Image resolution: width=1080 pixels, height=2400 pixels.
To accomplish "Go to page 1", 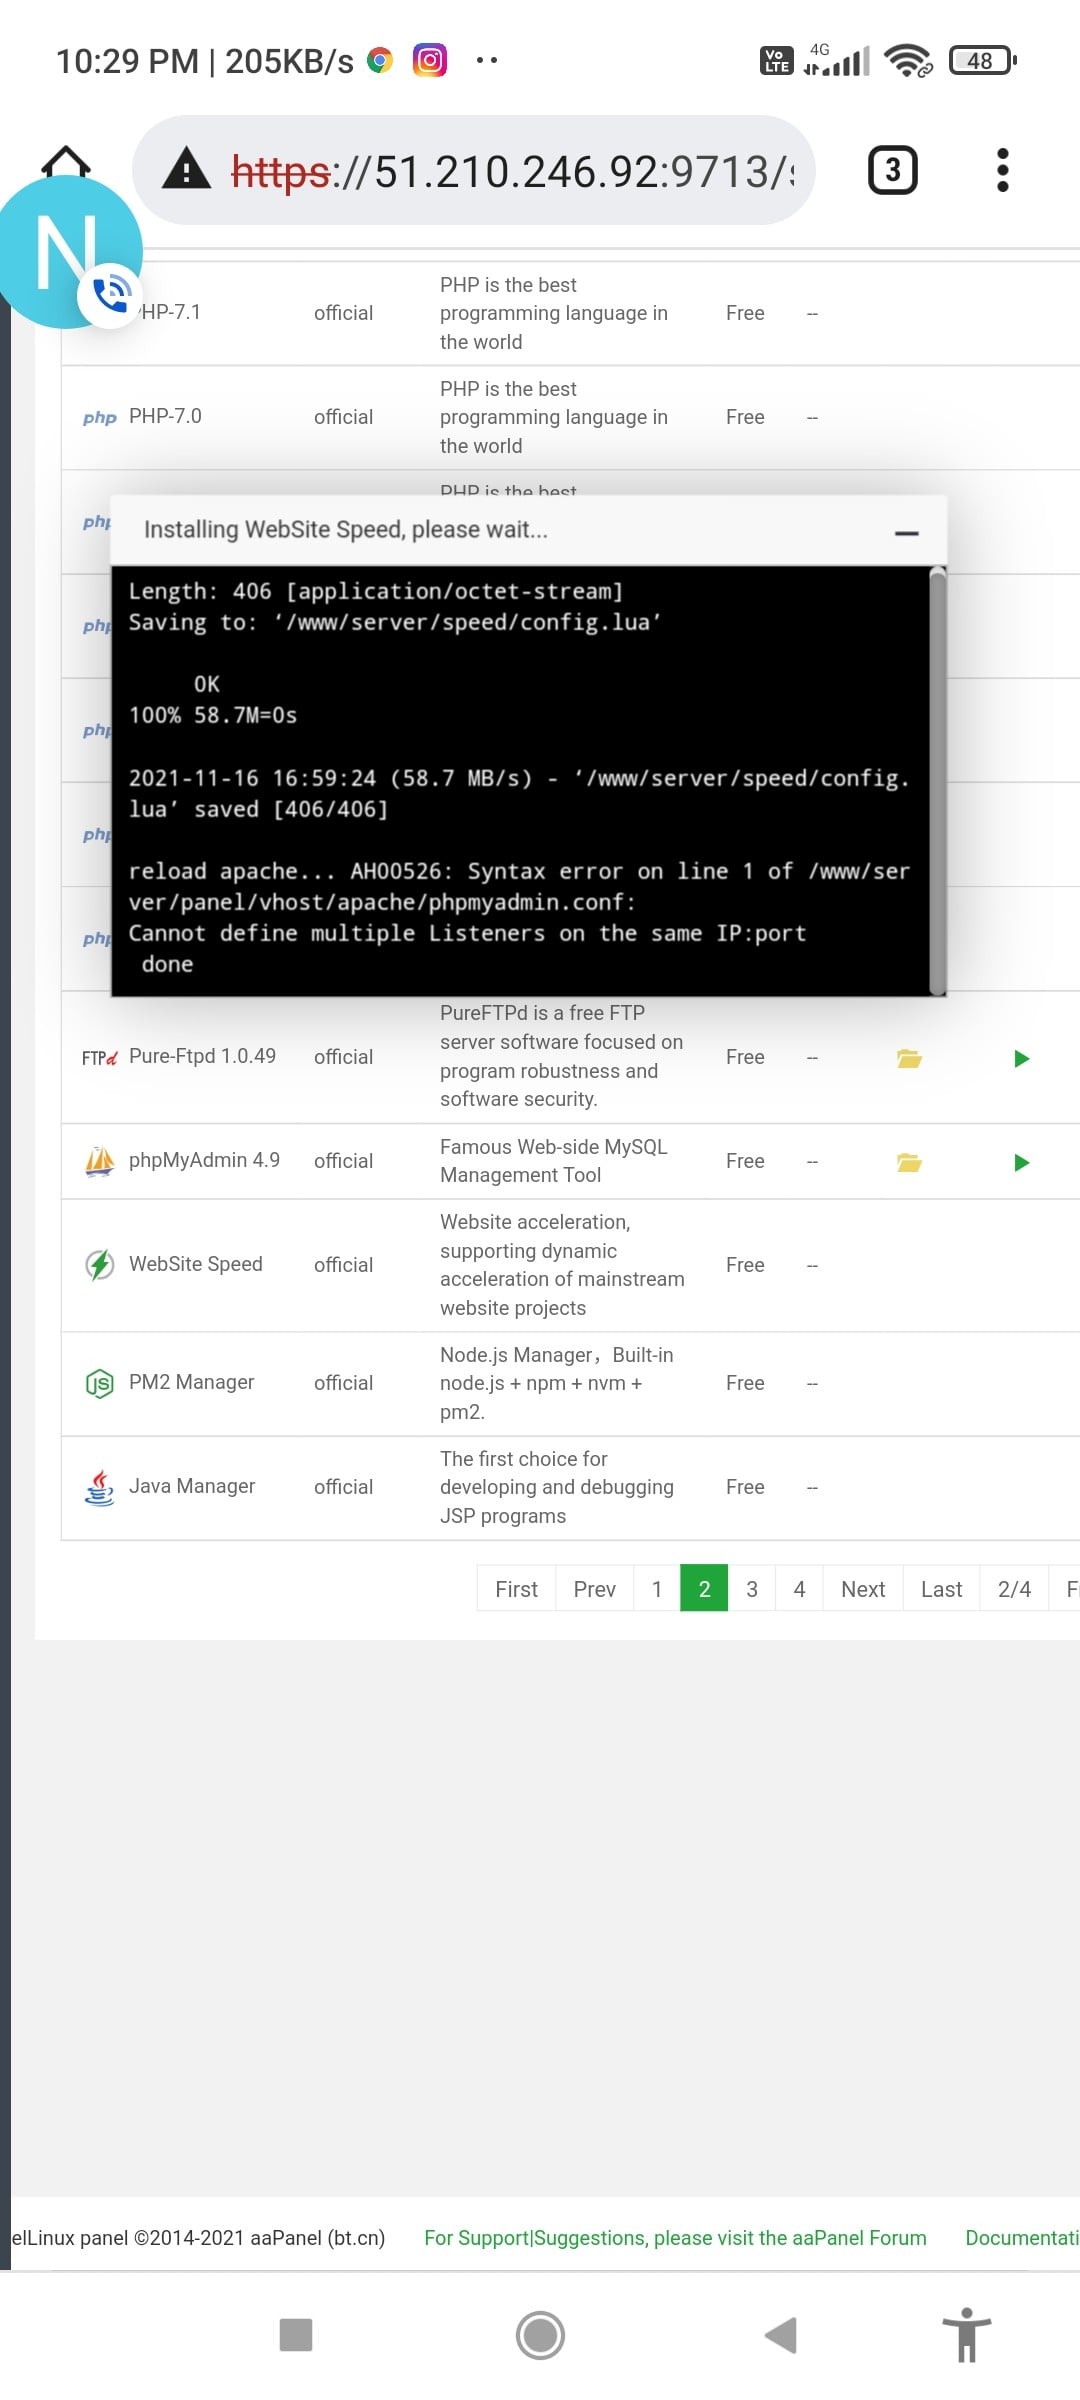I will tap(657, 1588).
